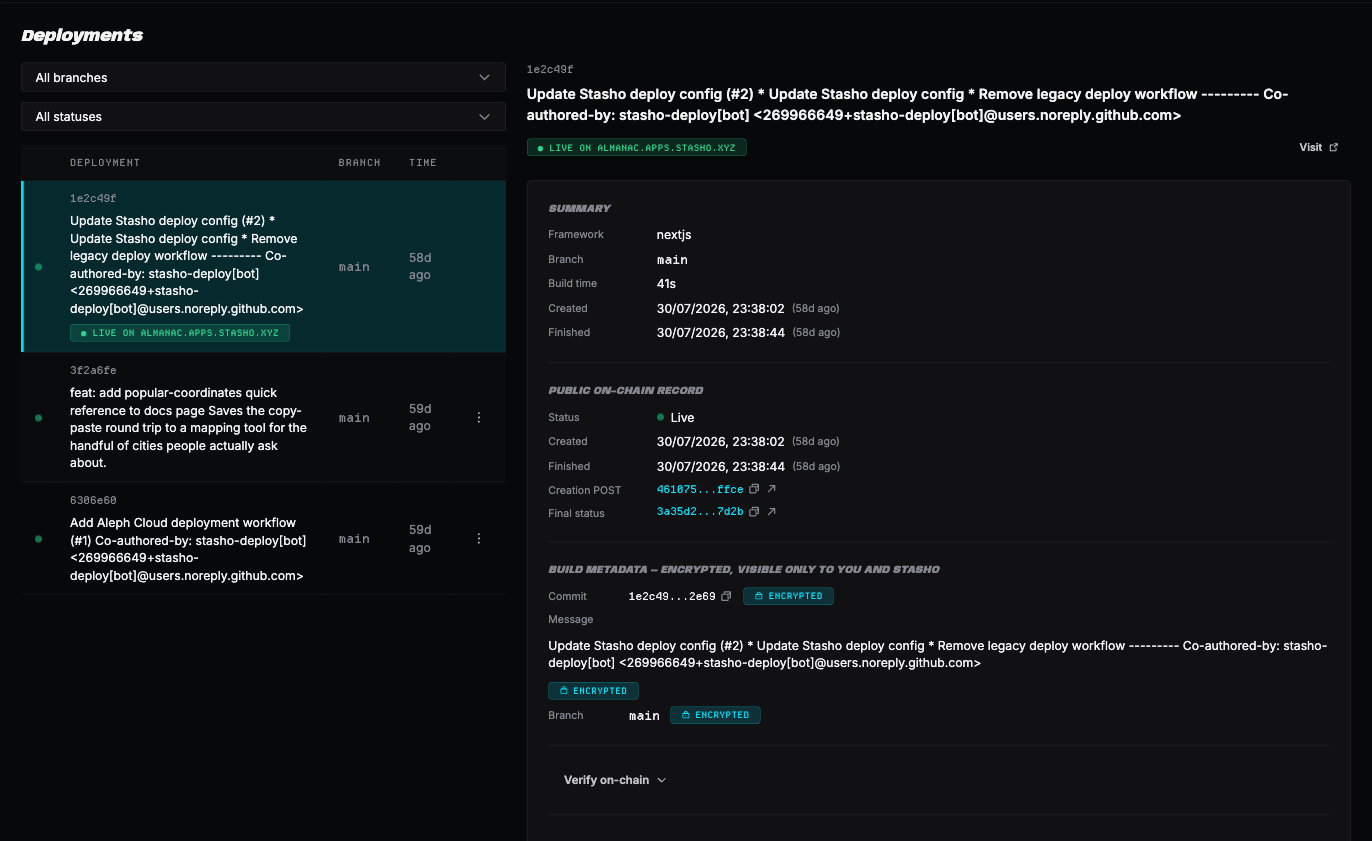Click the 6306e60 commit hash label
This screenshot has width=1372, height=841.
(93, 500)
